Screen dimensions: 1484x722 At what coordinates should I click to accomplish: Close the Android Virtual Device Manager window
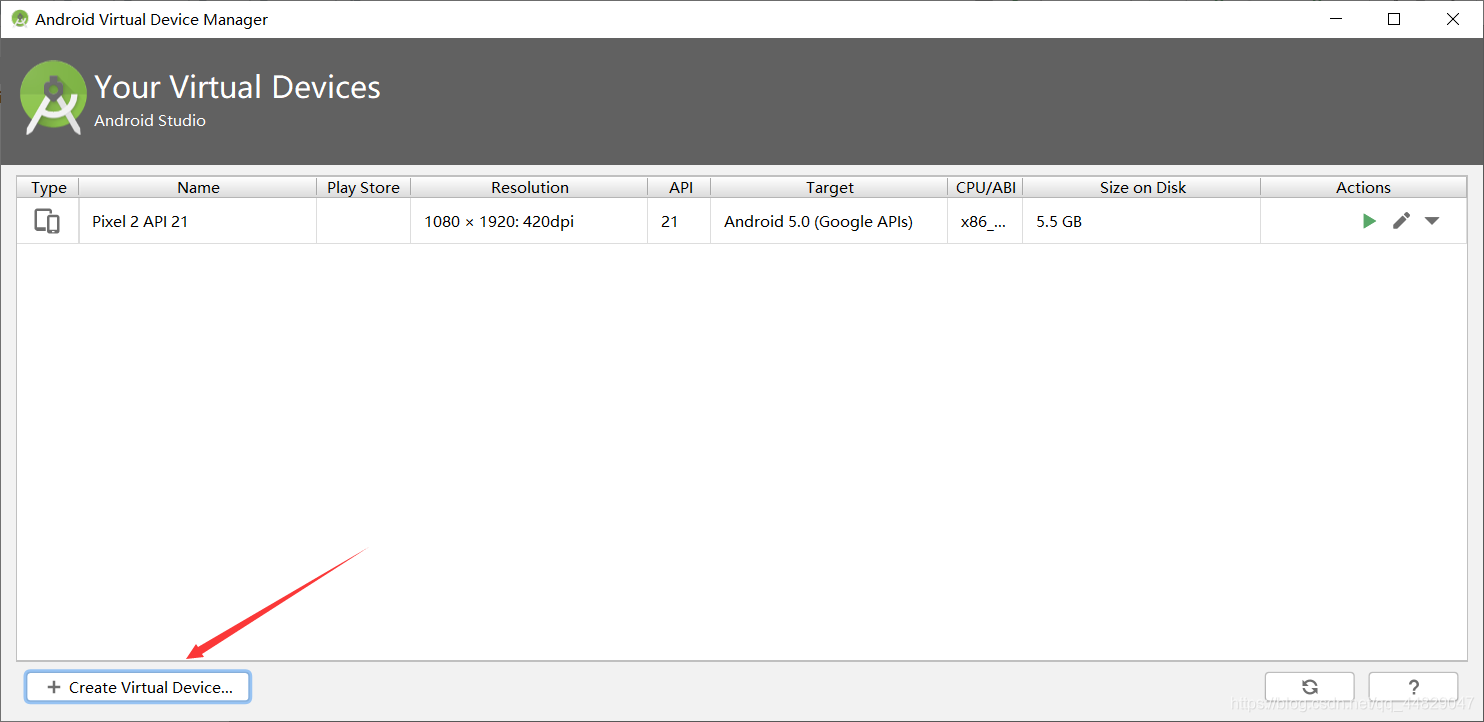pos(1453,19)
